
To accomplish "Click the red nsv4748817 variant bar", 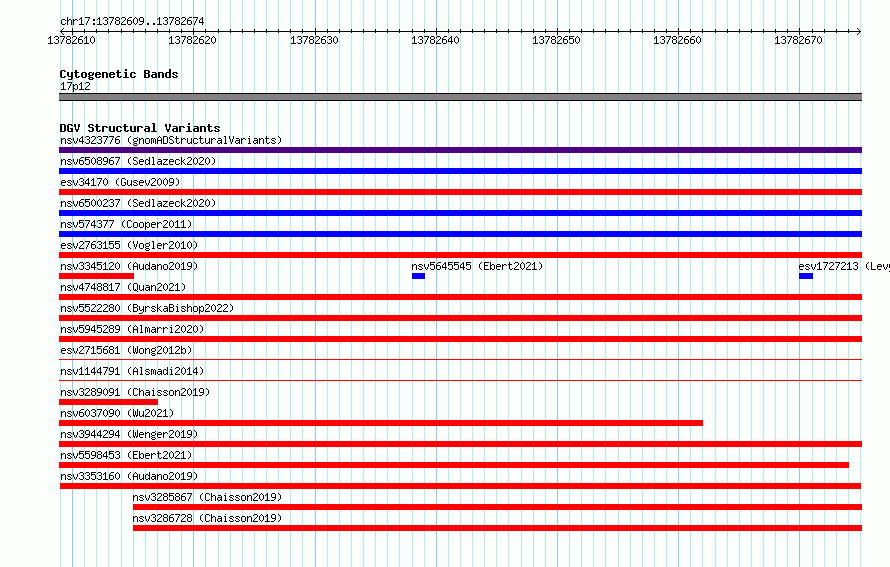I will point(460,297).
